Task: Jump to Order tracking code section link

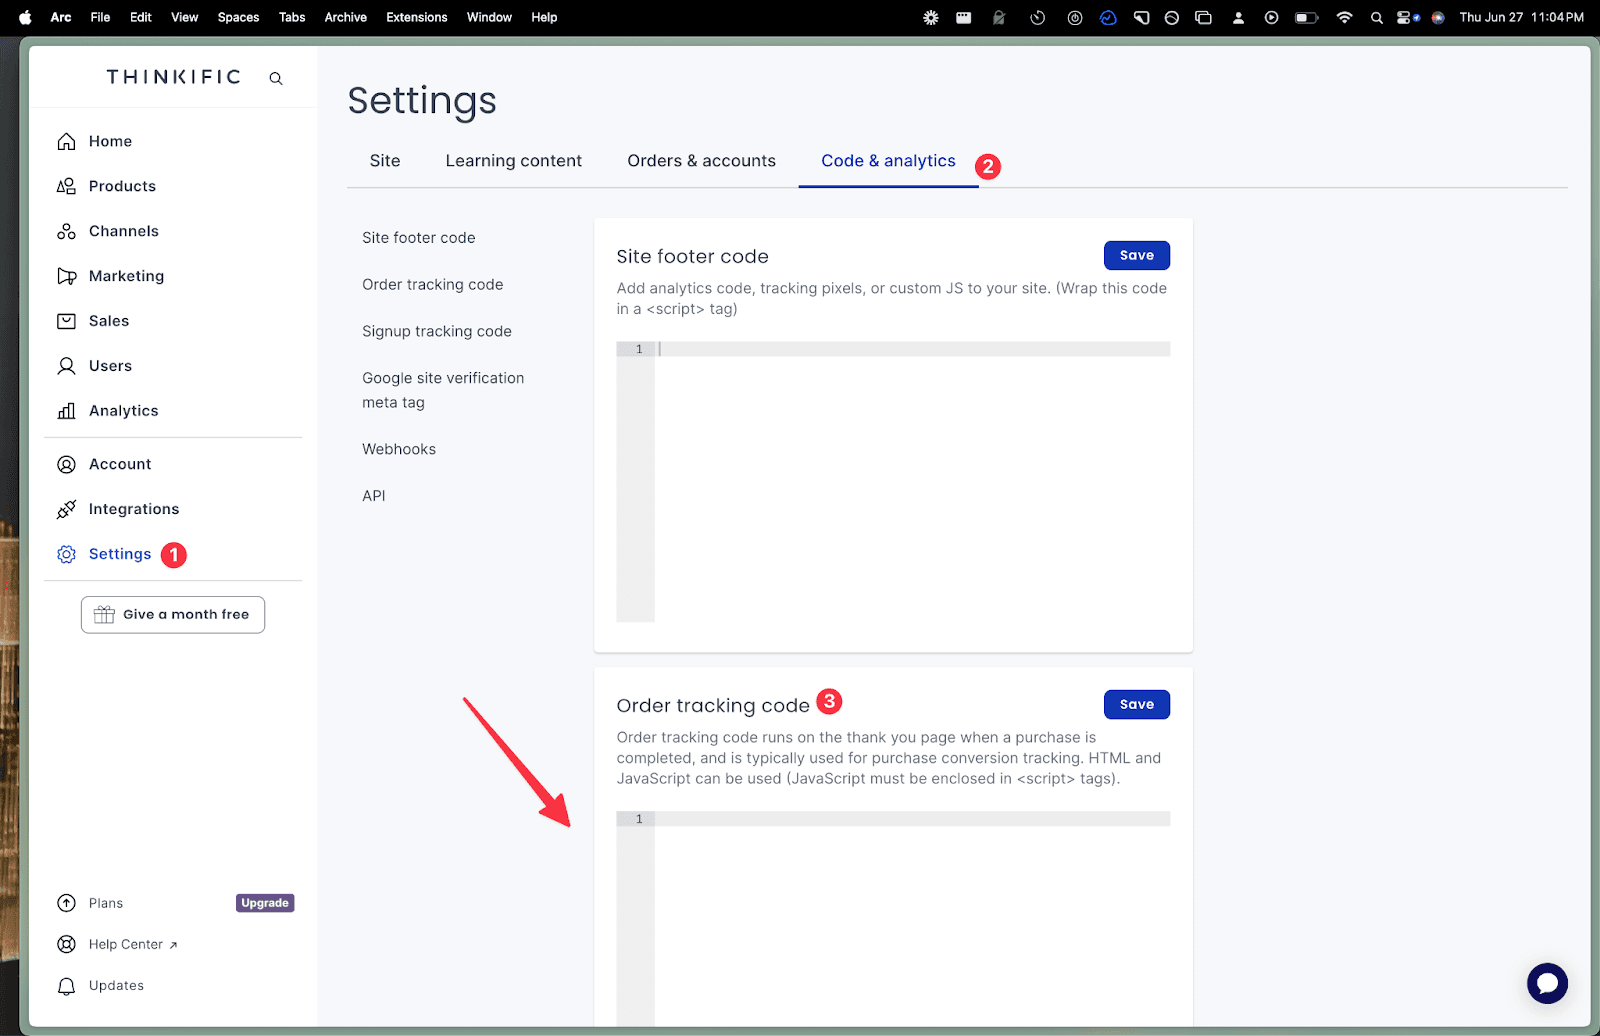Action: coord(433,285)
